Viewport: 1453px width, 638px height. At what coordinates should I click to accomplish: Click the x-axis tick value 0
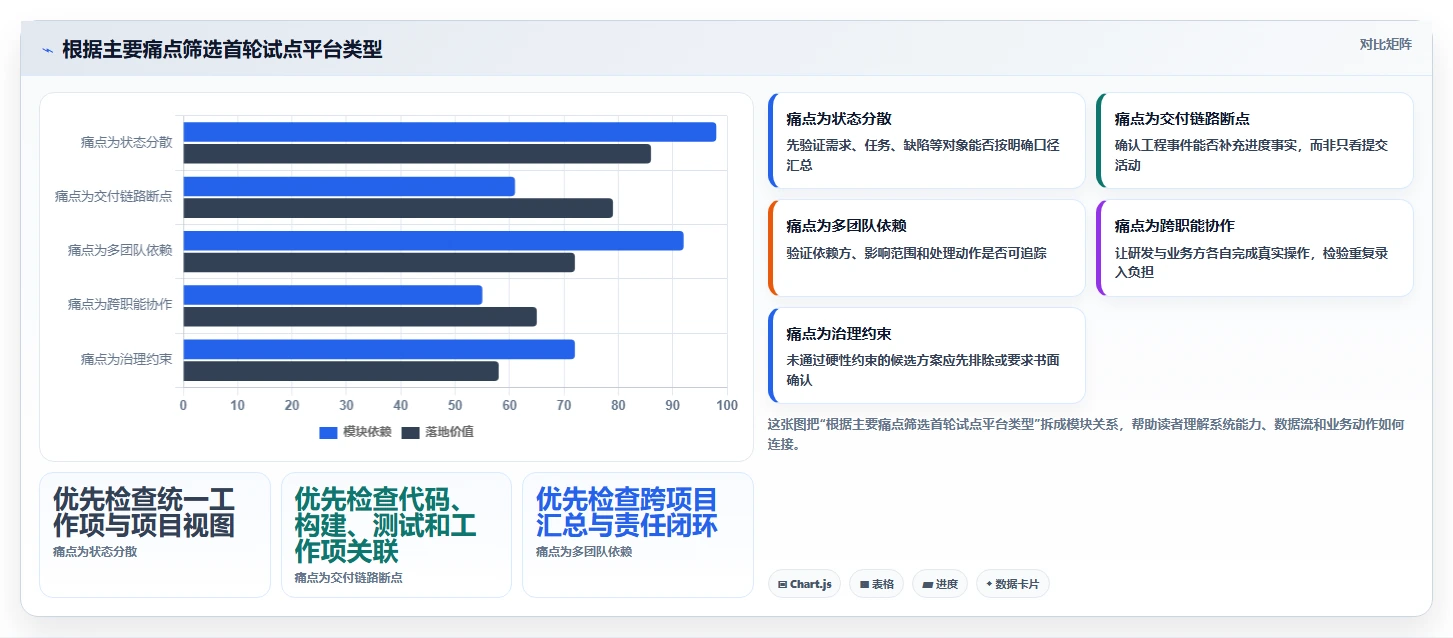183,405
